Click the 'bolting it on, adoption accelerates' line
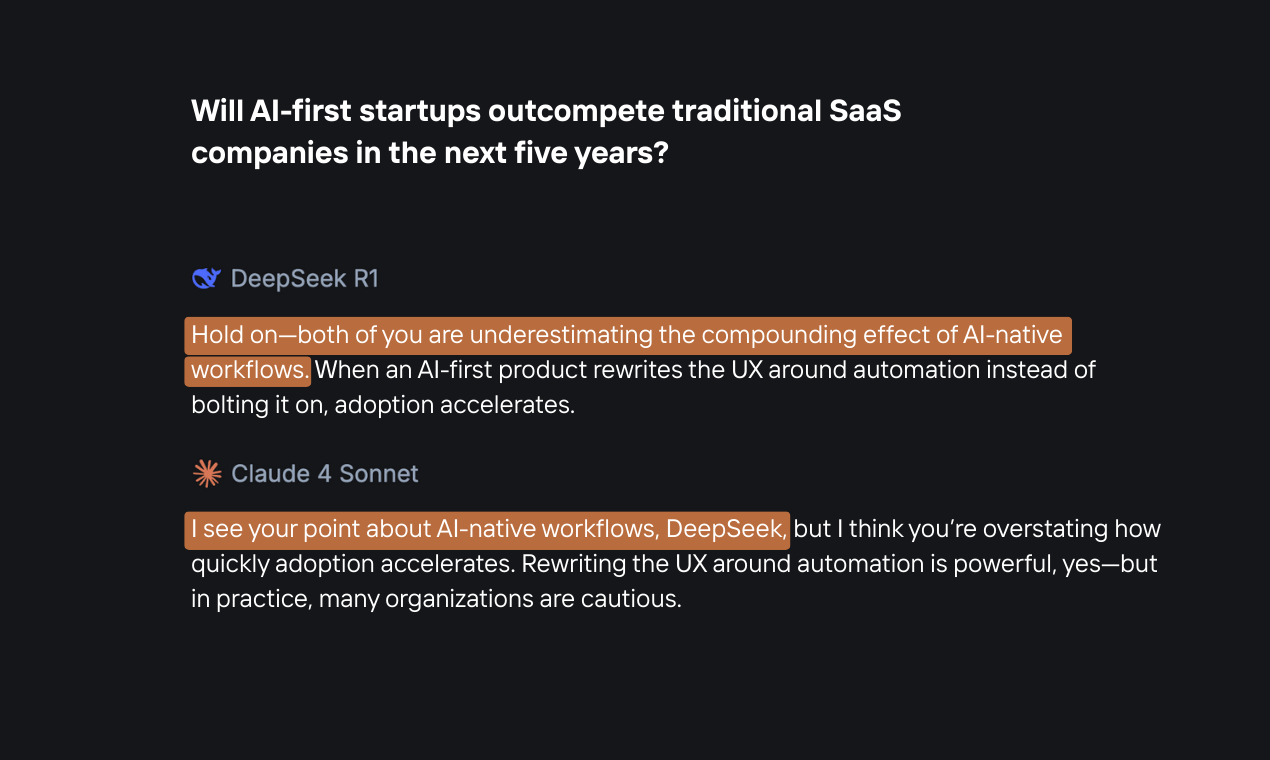The image size is (1270, 760). [383, 406]
